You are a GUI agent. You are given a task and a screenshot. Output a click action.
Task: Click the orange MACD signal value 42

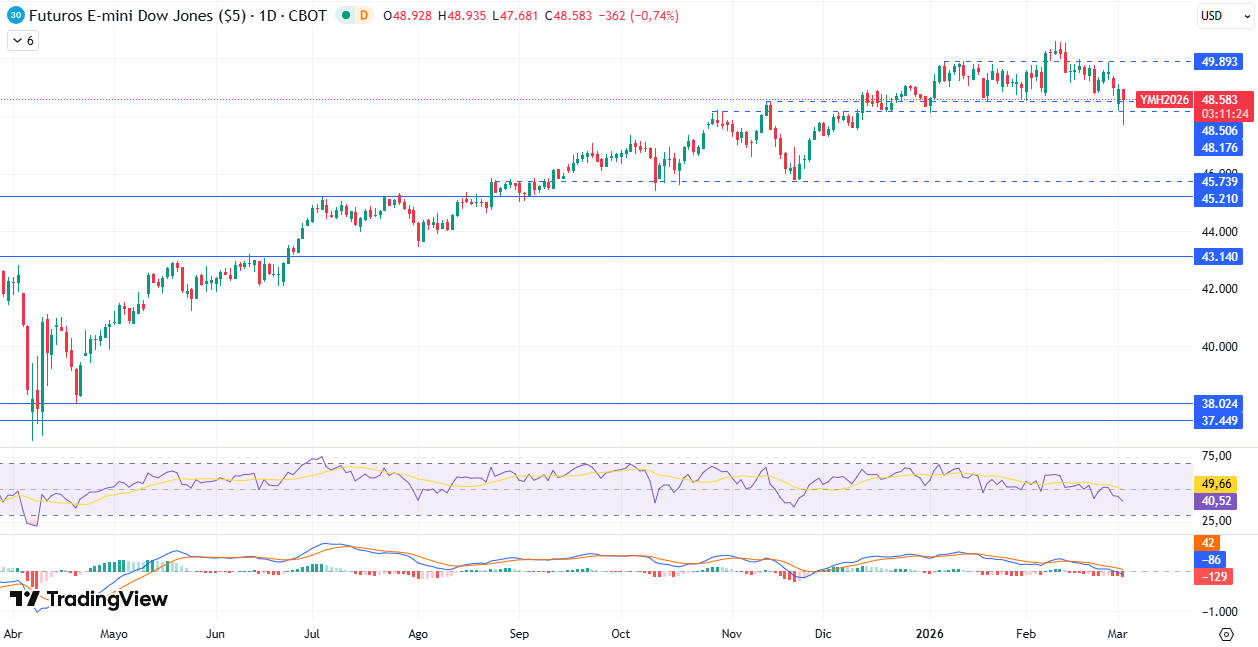coord(1208,543)
